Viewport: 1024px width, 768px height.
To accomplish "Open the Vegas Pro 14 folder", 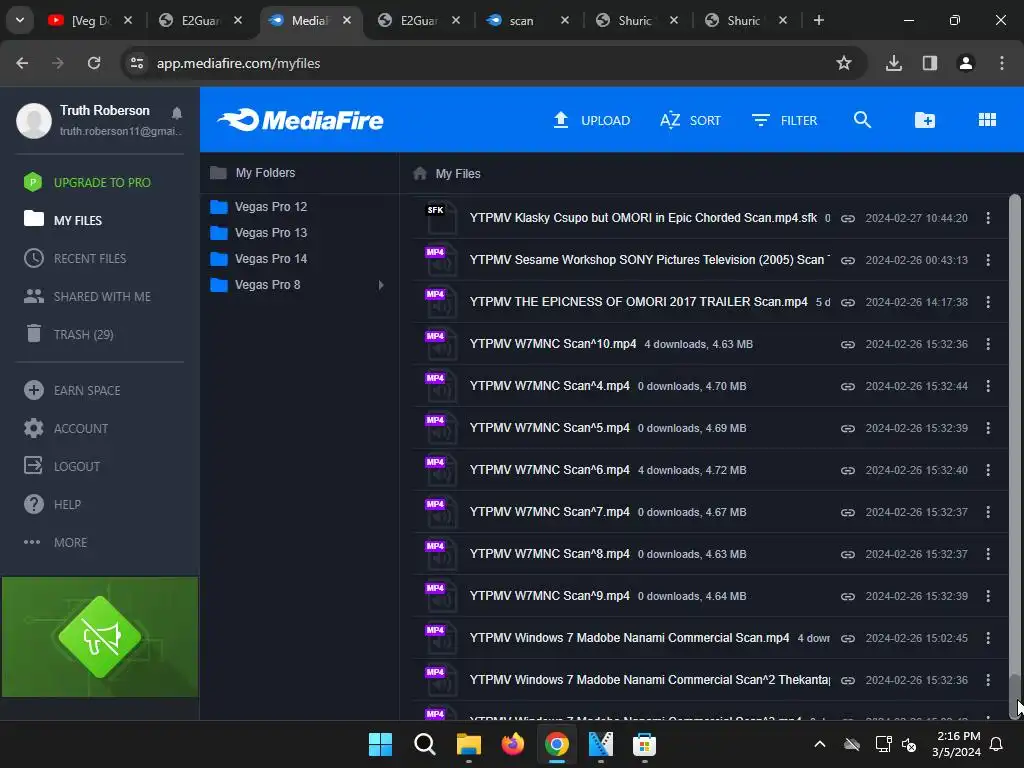I will 259,259.
